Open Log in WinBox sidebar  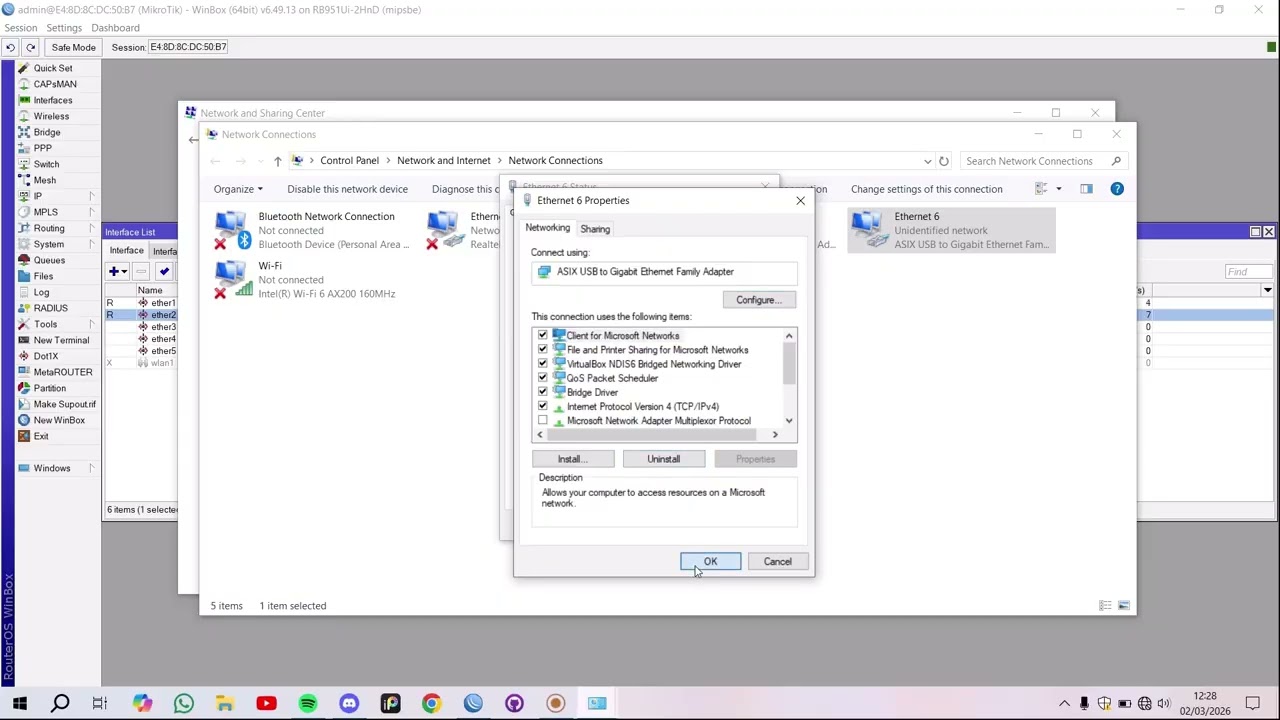tap(41, 292)
